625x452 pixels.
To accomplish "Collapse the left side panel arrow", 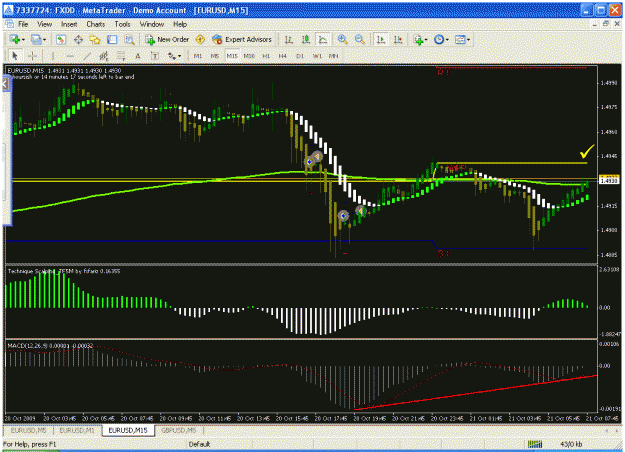I will point(5,84).
